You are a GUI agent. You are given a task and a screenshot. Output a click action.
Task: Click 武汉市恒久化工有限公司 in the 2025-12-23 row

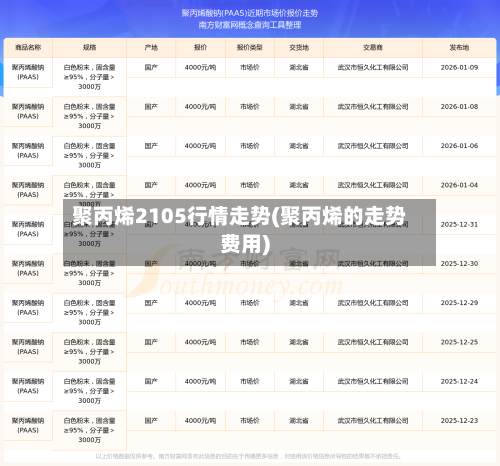pos(373,421)
